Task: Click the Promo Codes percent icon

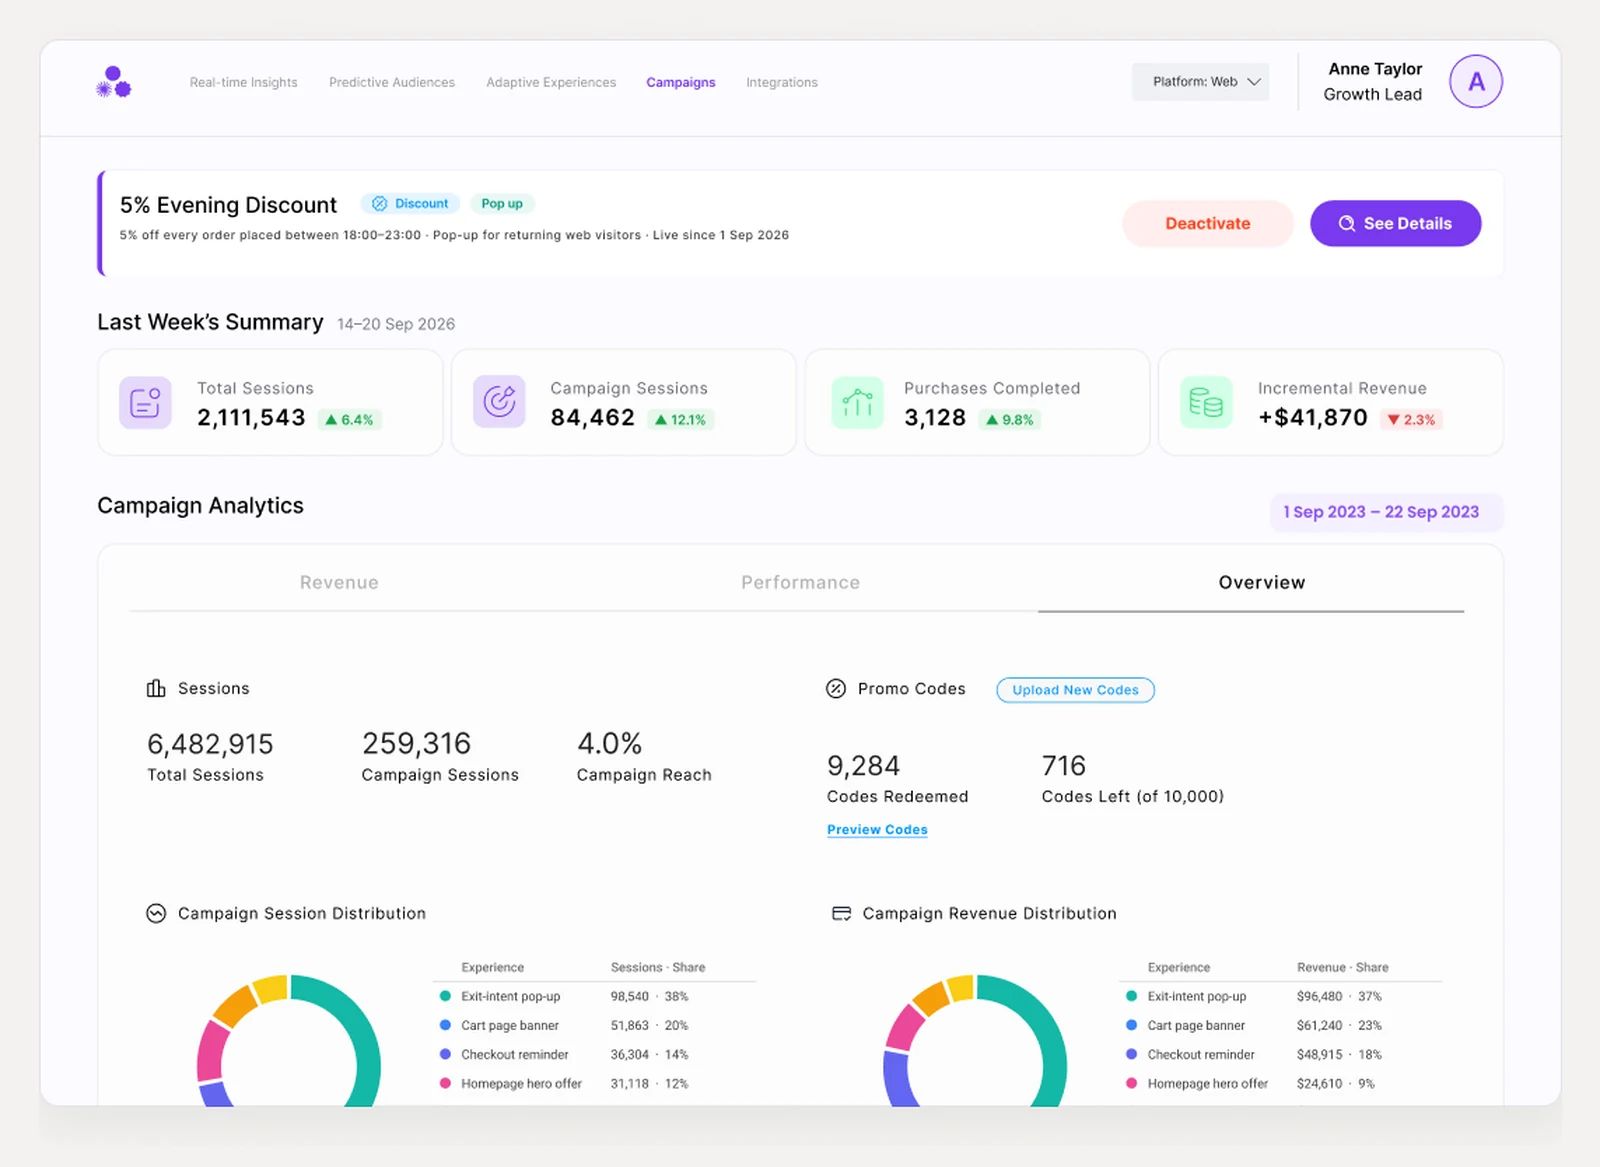Action: click(x=836, y=688)
